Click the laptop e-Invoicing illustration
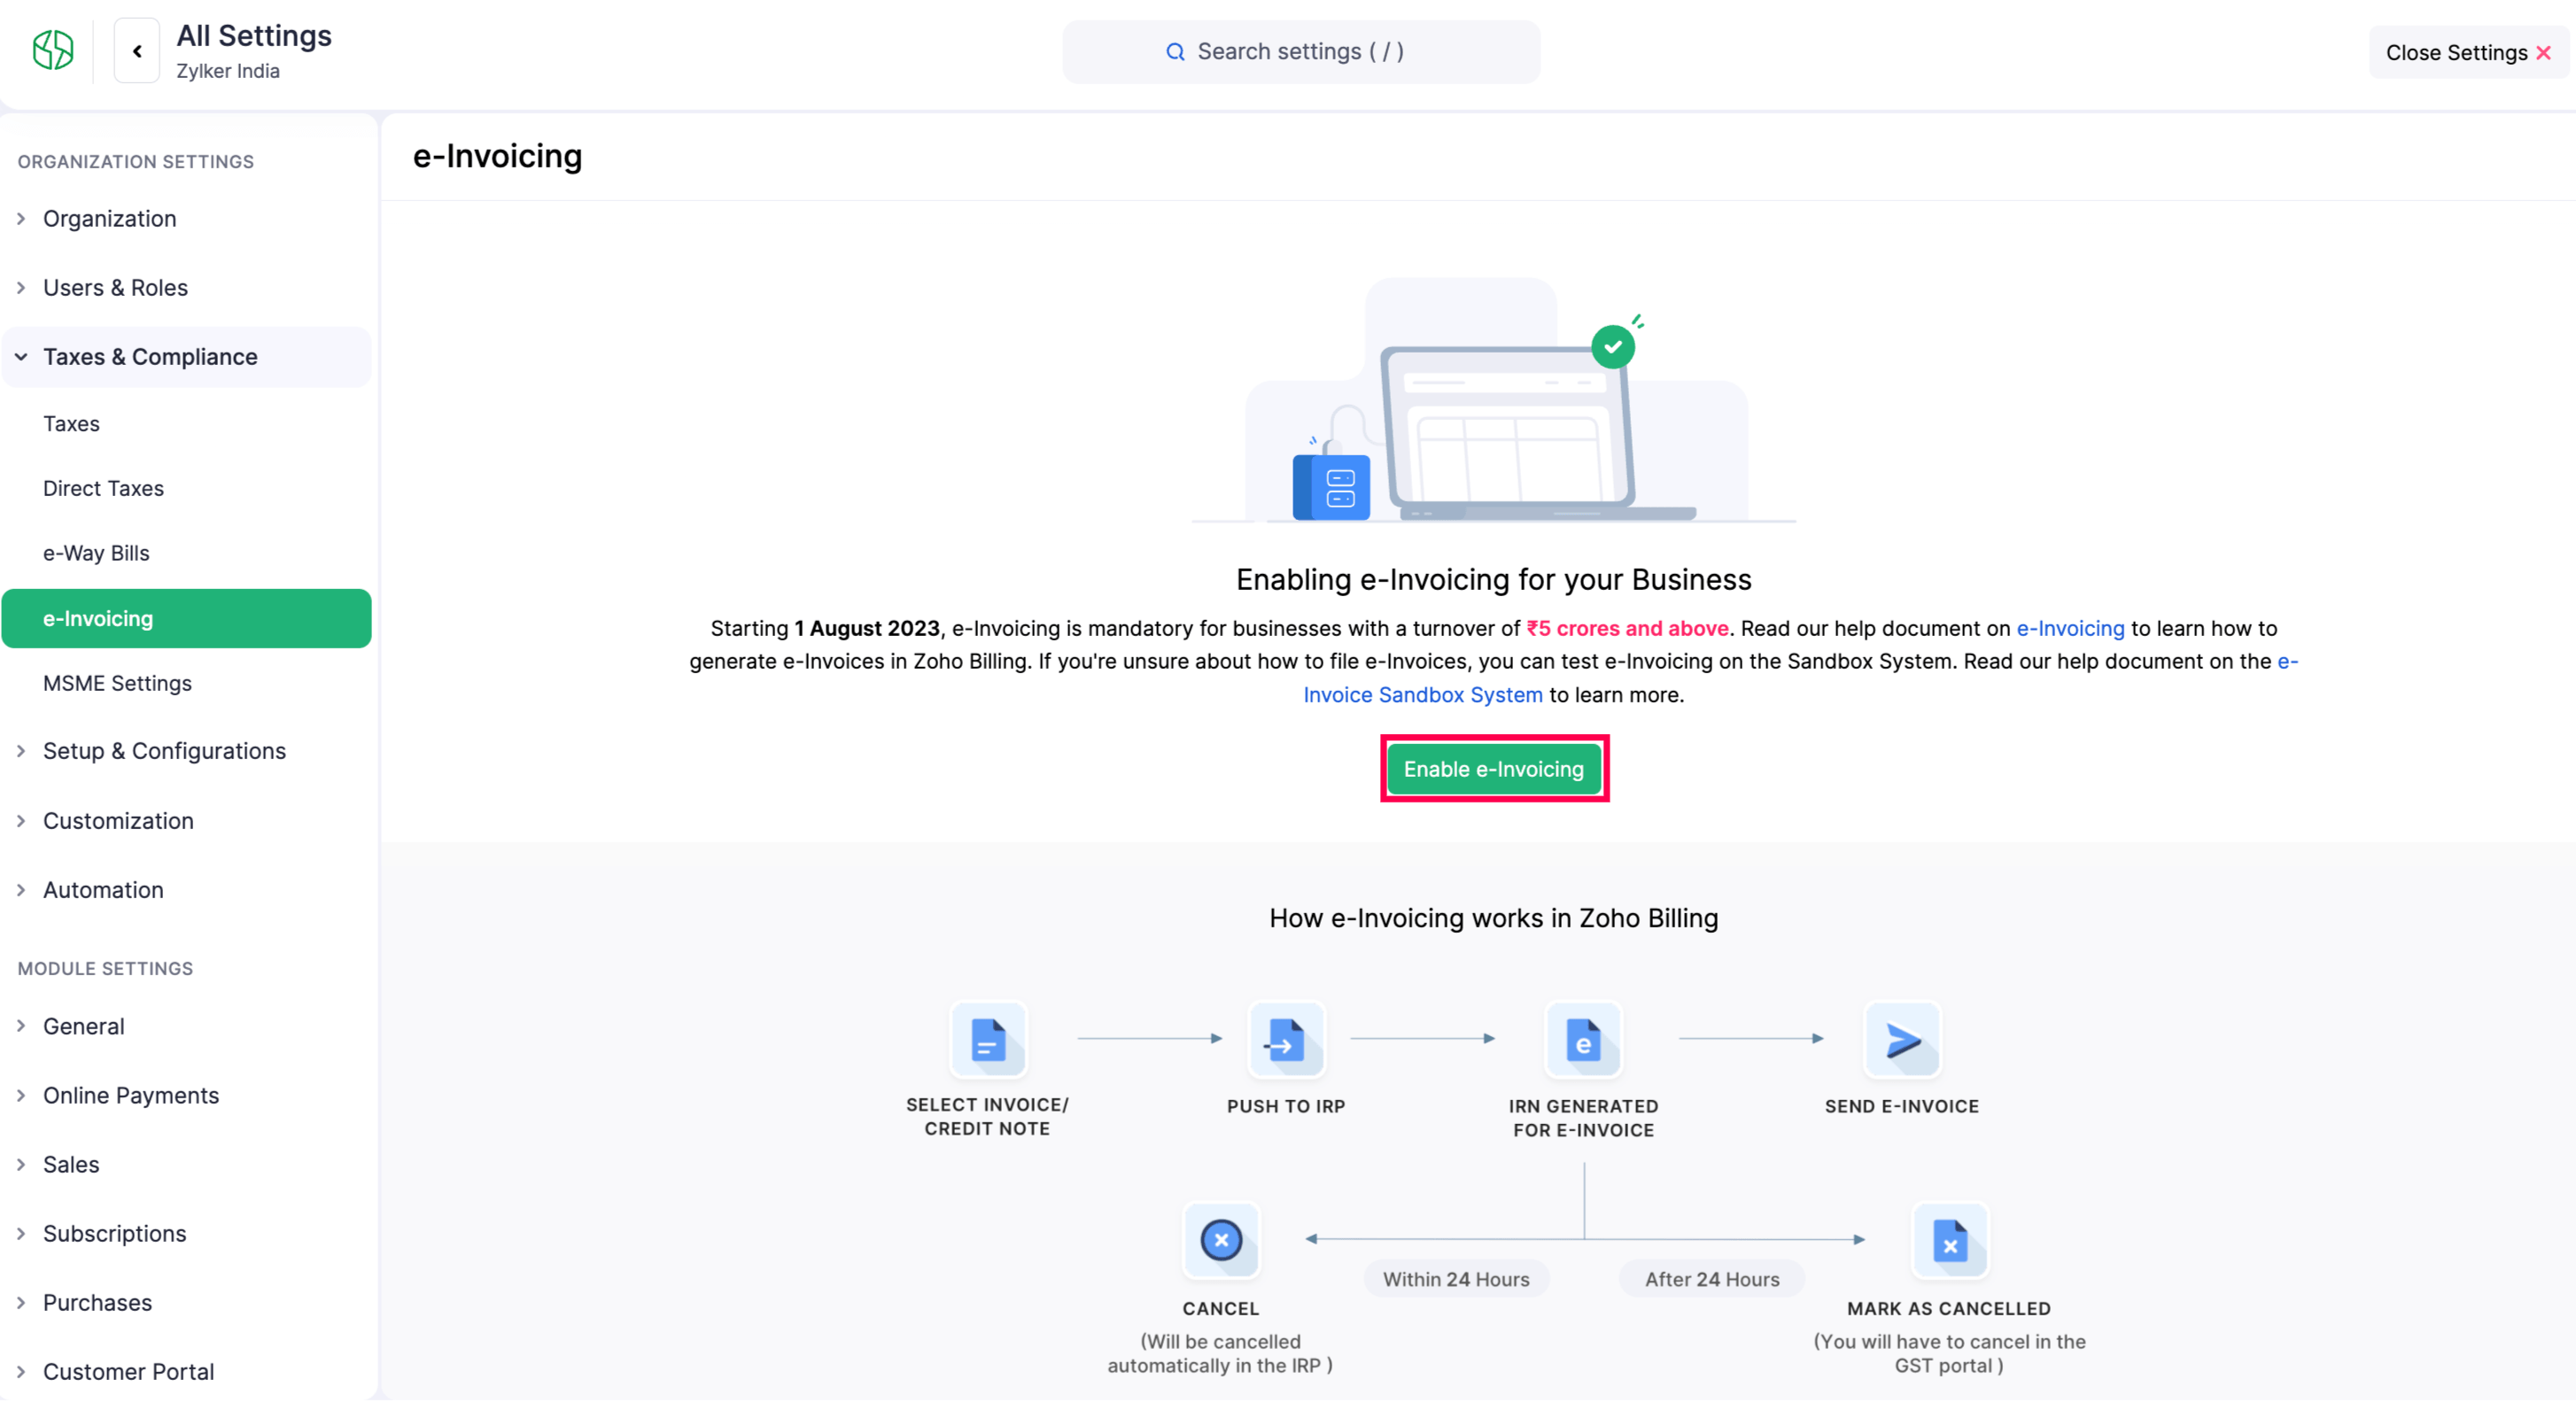This screenshot has height=1426, width=2576. [1493, 400]
